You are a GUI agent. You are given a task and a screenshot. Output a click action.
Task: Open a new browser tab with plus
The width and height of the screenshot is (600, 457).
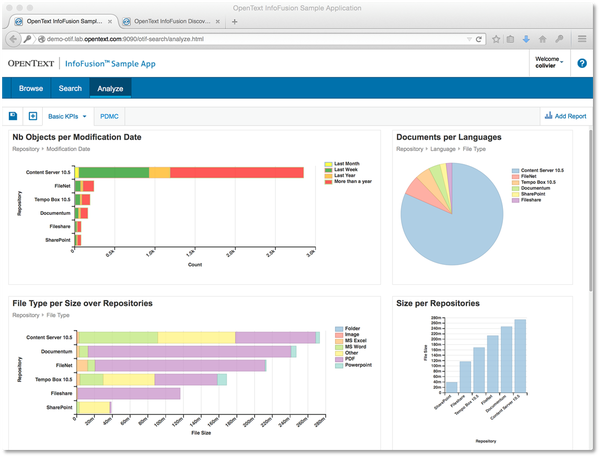click(235, 22)
